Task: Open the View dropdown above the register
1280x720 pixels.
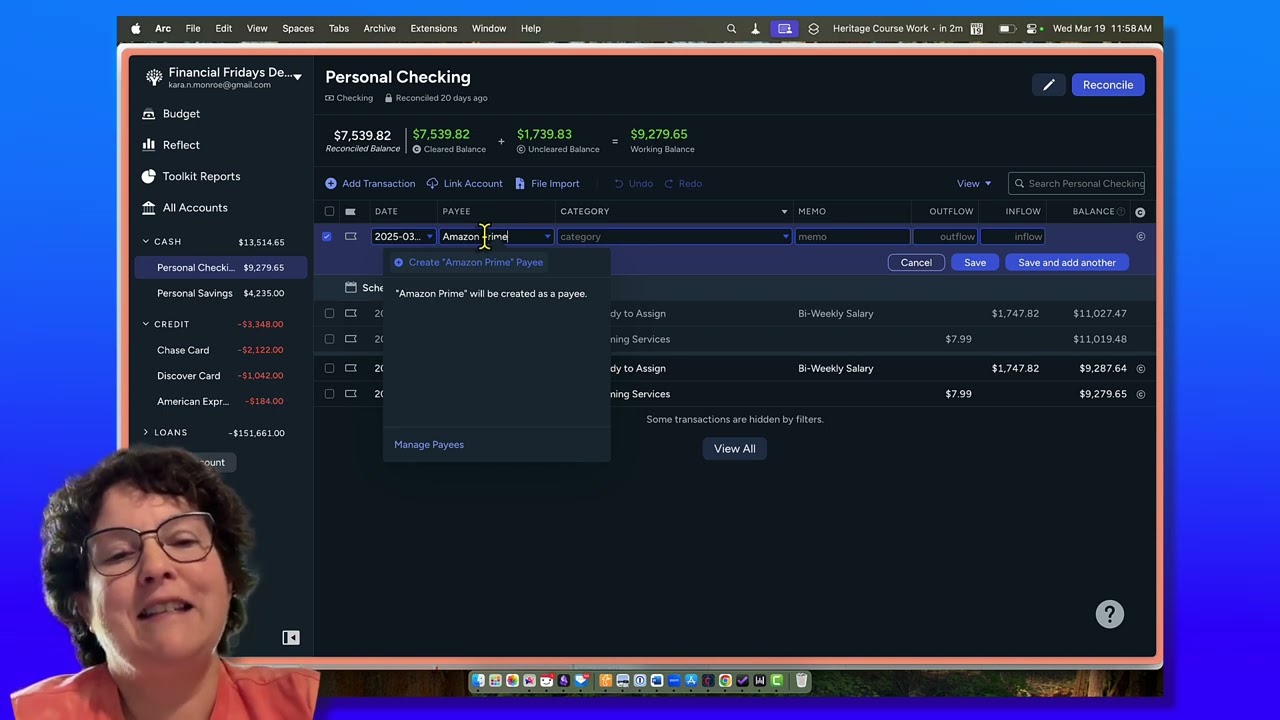Action: [x=974, y=184]
